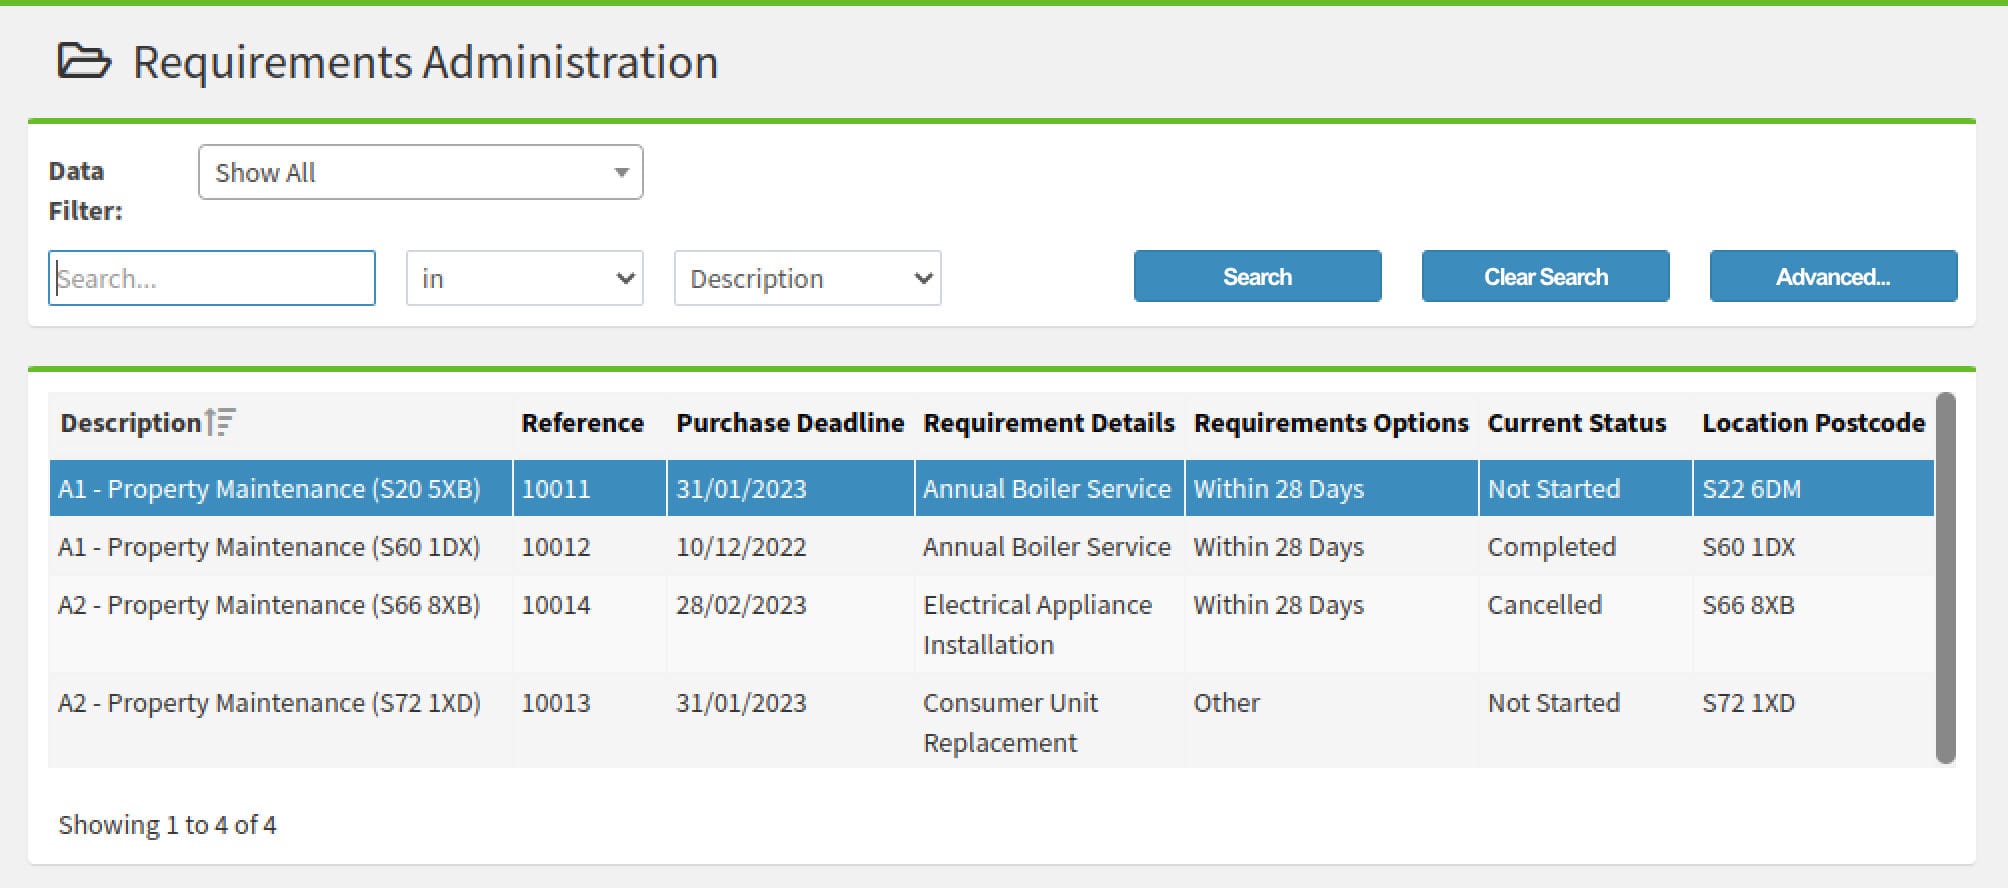Click the Requirement Details column header
This screenshot has width=2008, height=888.
1048,423
